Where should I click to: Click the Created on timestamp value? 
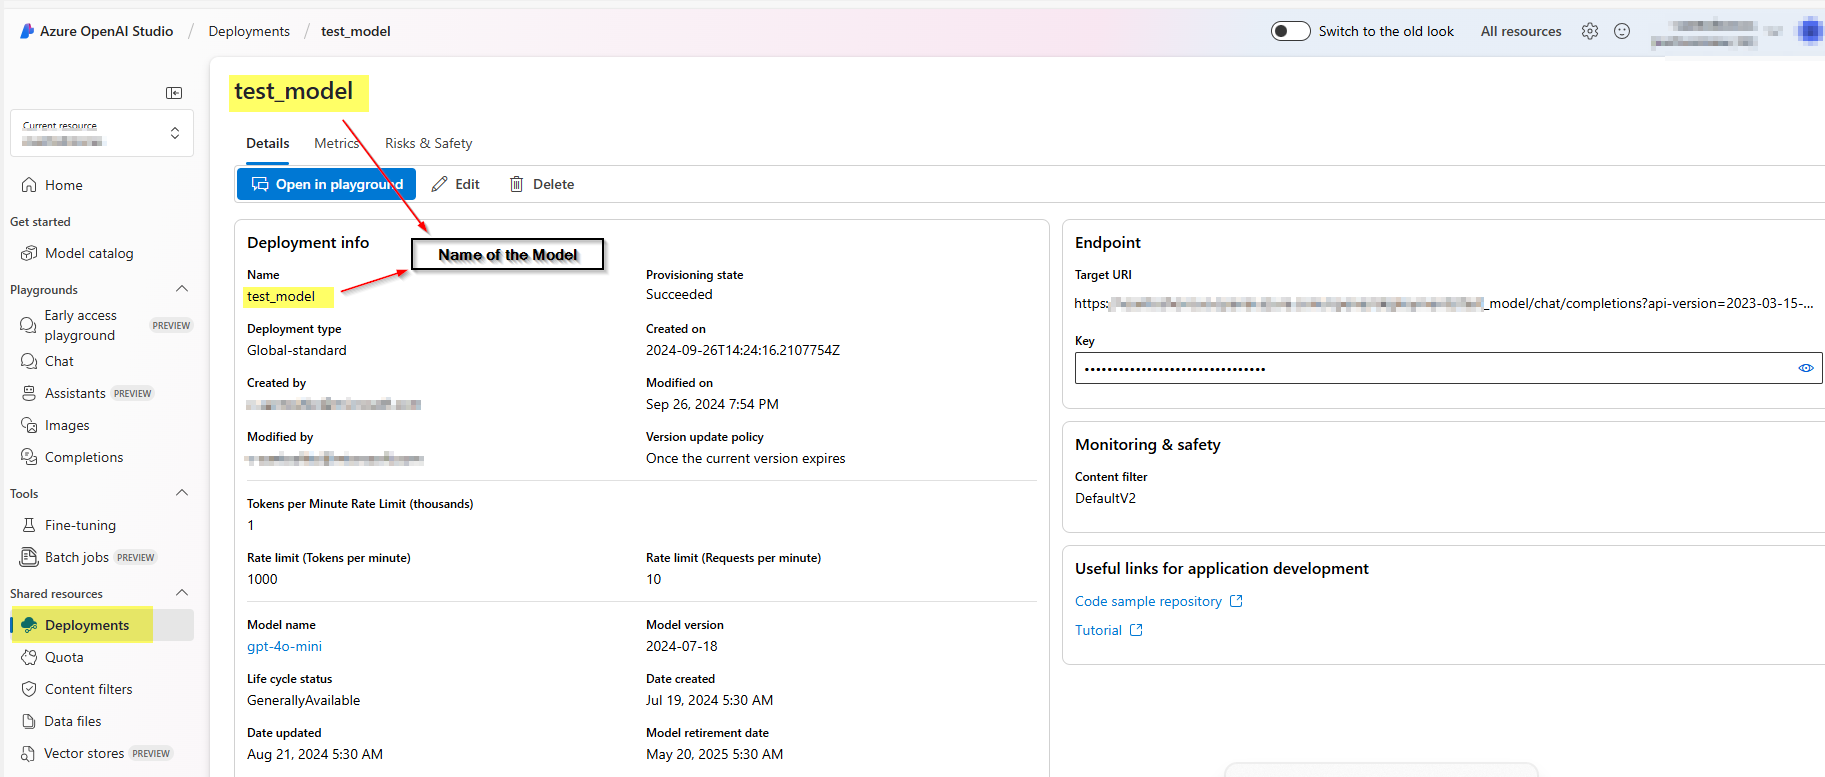(743, 351)
